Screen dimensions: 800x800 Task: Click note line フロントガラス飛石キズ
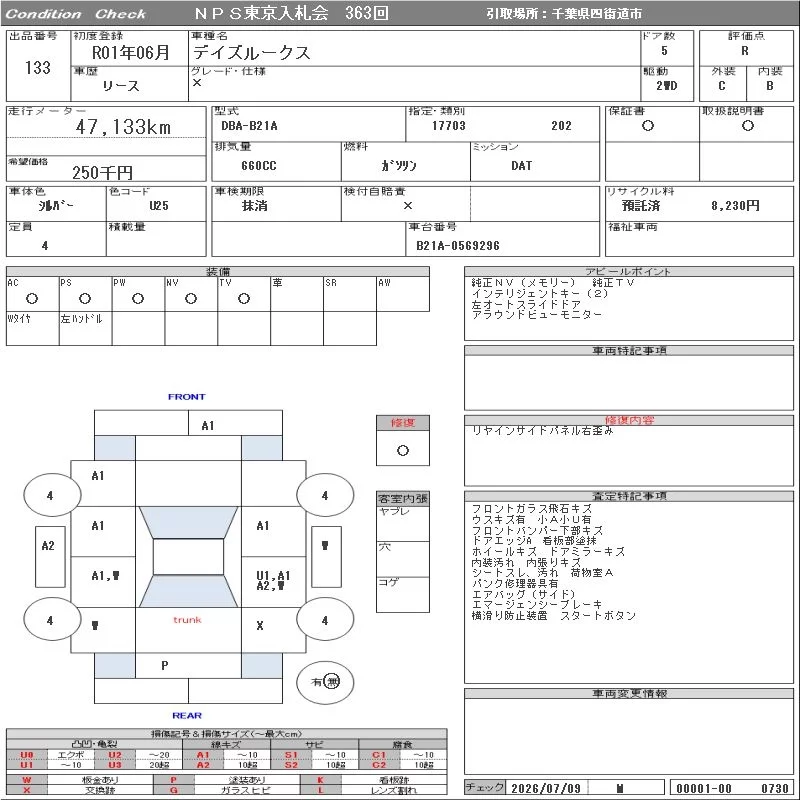coord(532,509)
